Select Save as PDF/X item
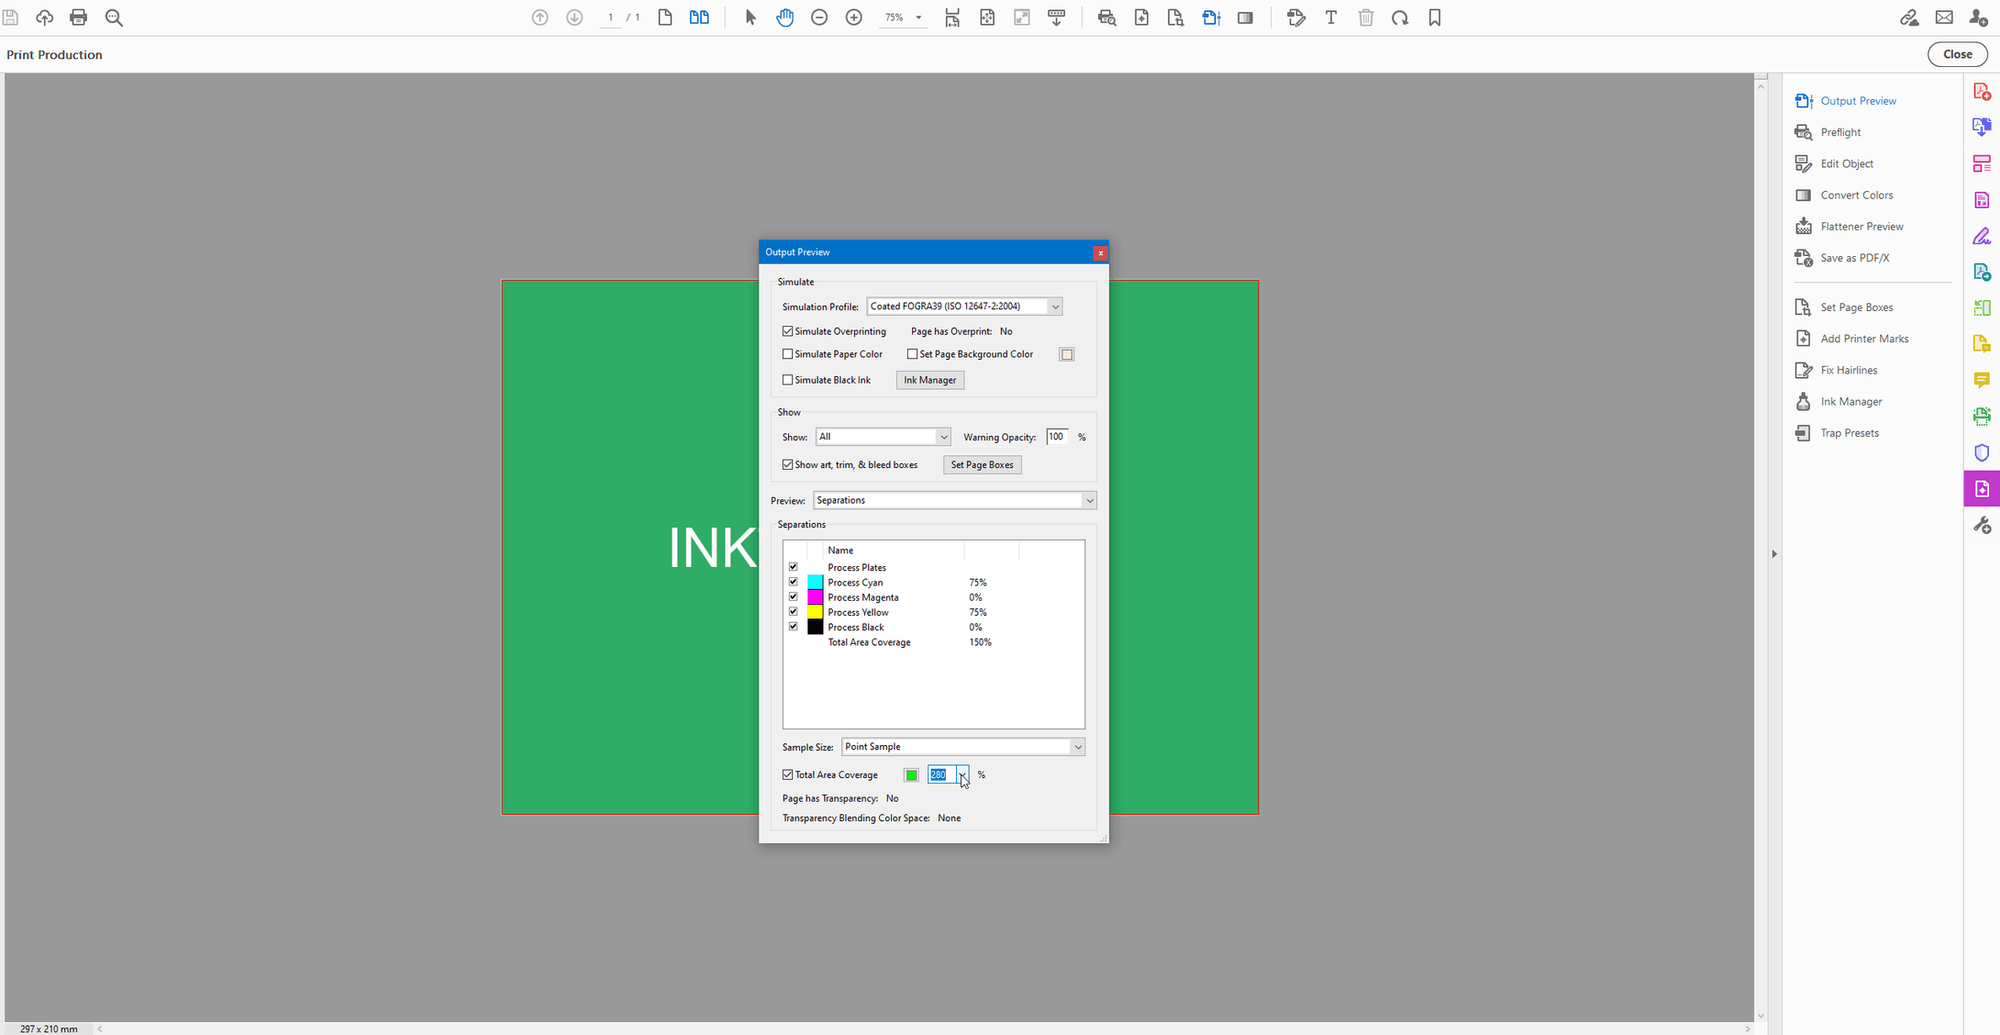The image size is (2000, 1035). [x=1854, y=258]
